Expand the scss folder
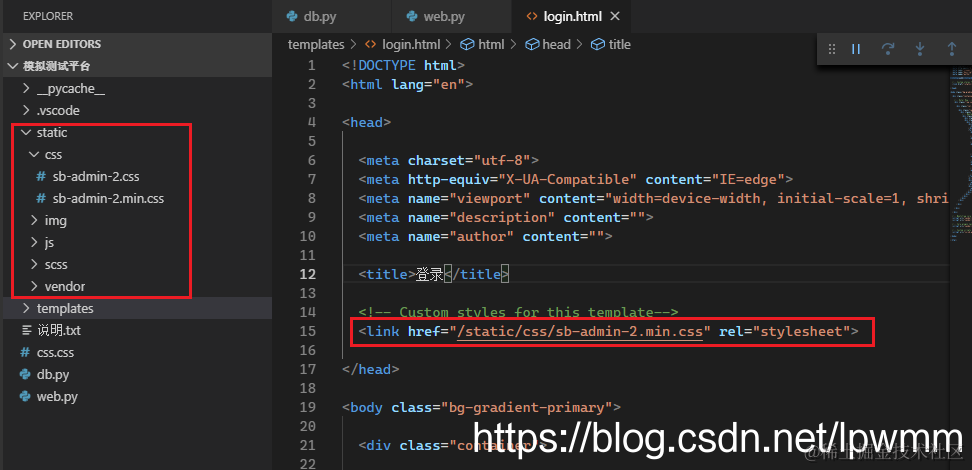Image resolution: width=972 pixels, height=470 pixels. point(136,264)
